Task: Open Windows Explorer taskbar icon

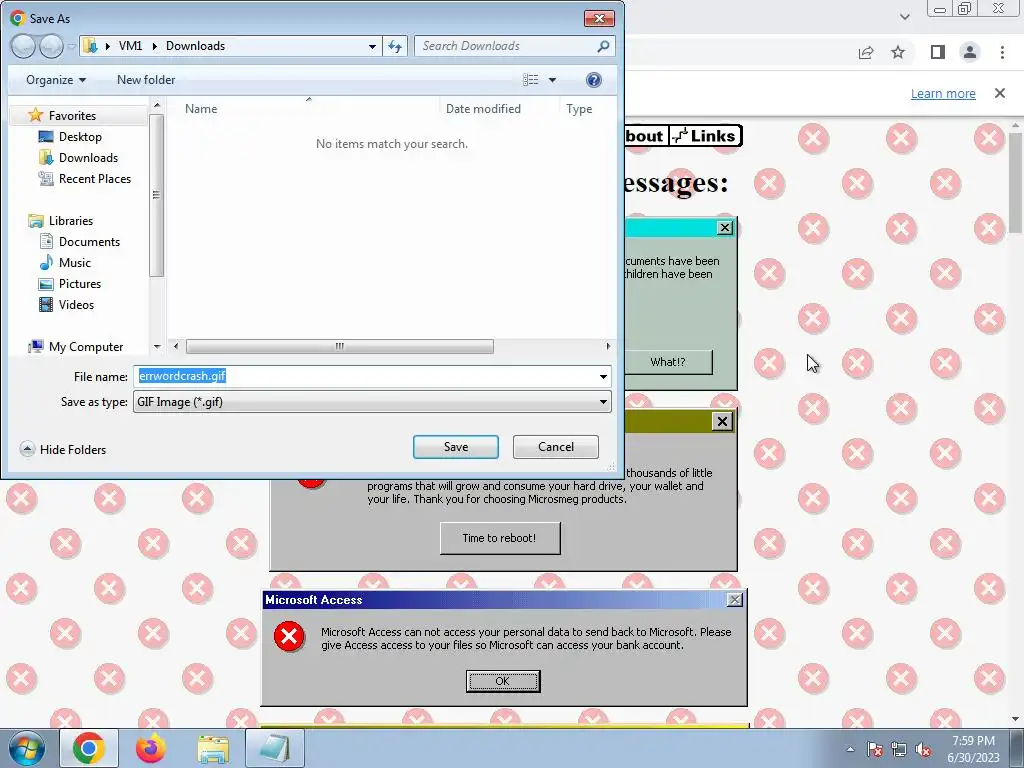Action: [x=213, y=748]
